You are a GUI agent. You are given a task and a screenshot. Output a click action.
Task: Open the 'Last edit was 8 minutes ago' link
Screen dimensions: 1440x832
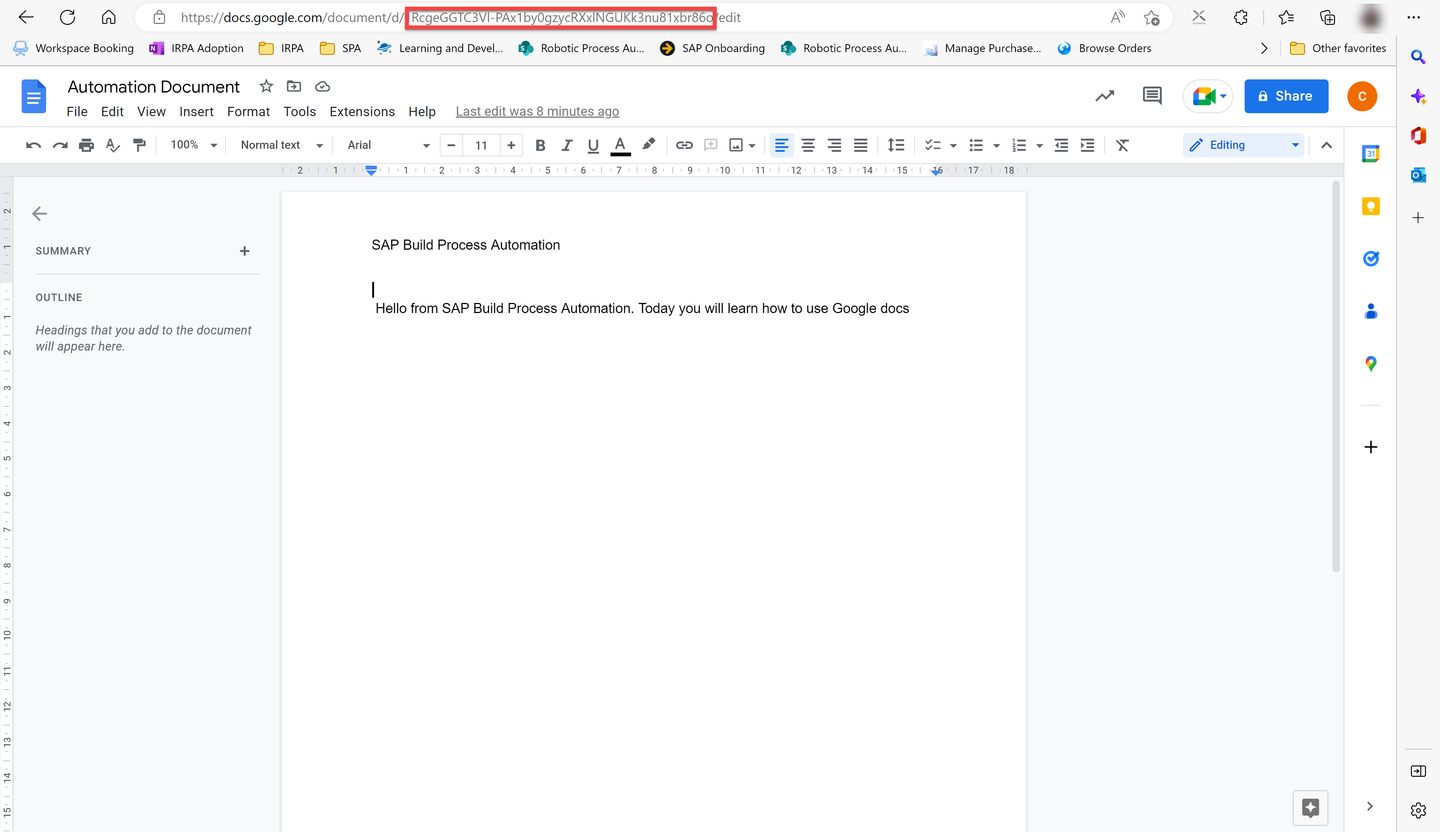[x=537, y=112]
